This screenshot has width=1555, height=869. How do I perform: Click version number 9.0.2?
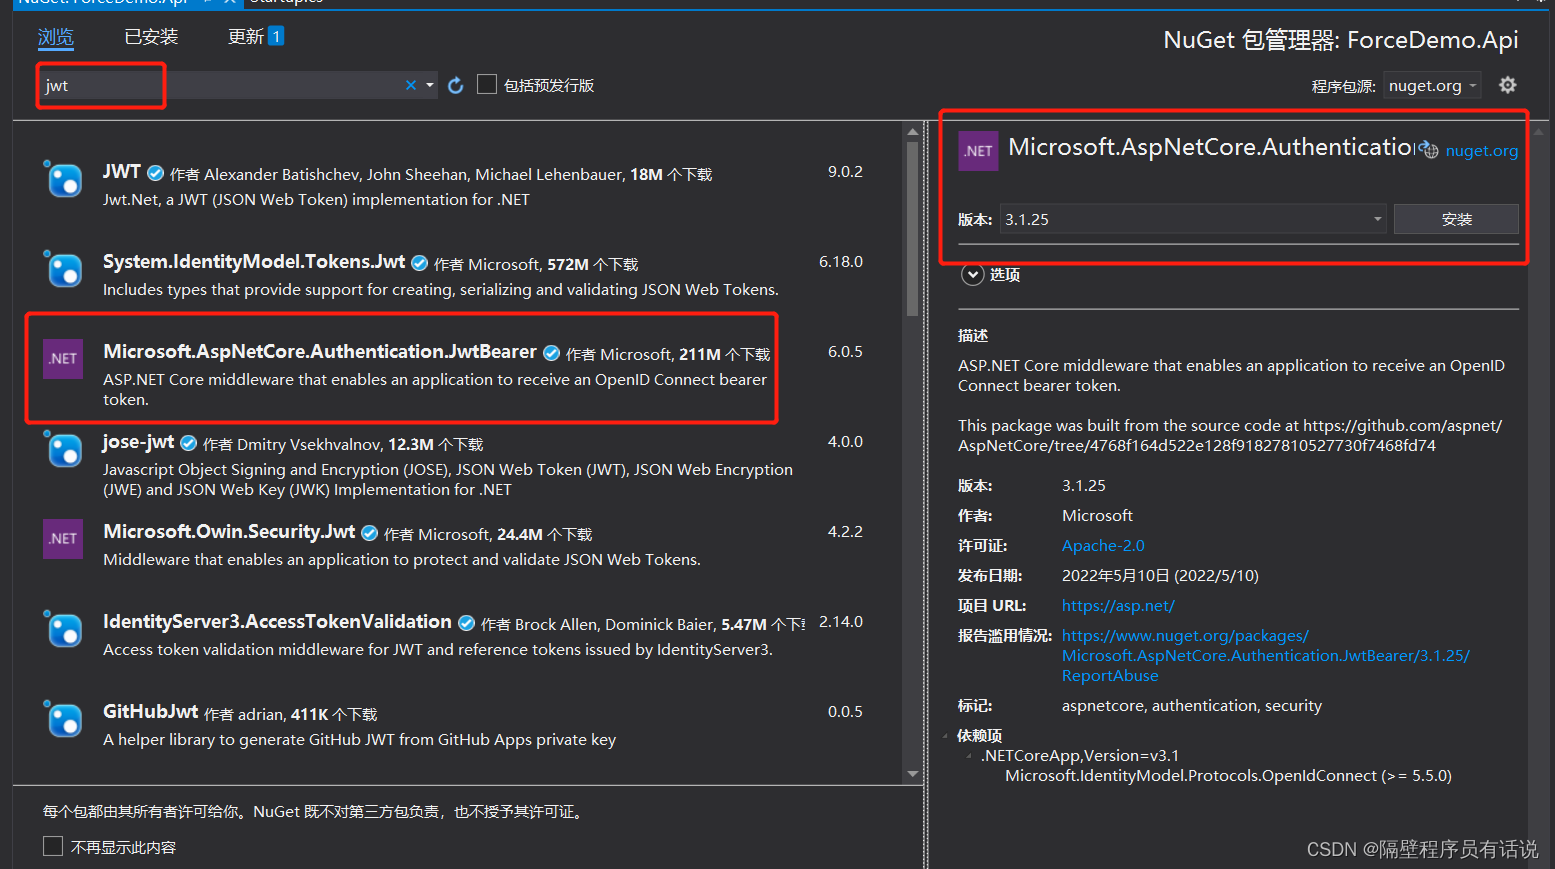coord(845,172)
